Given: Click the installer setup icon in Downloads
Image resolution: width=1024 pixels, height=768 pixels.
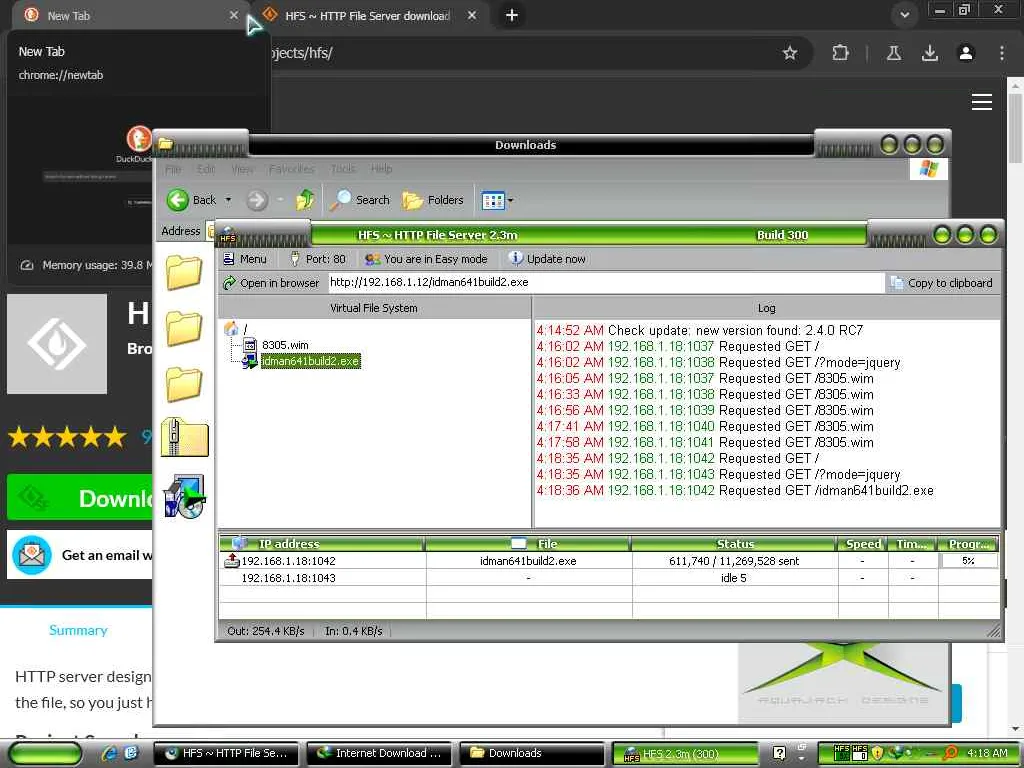Looking at the screenshot, I should pyautogui.click(x=184, y=496).
